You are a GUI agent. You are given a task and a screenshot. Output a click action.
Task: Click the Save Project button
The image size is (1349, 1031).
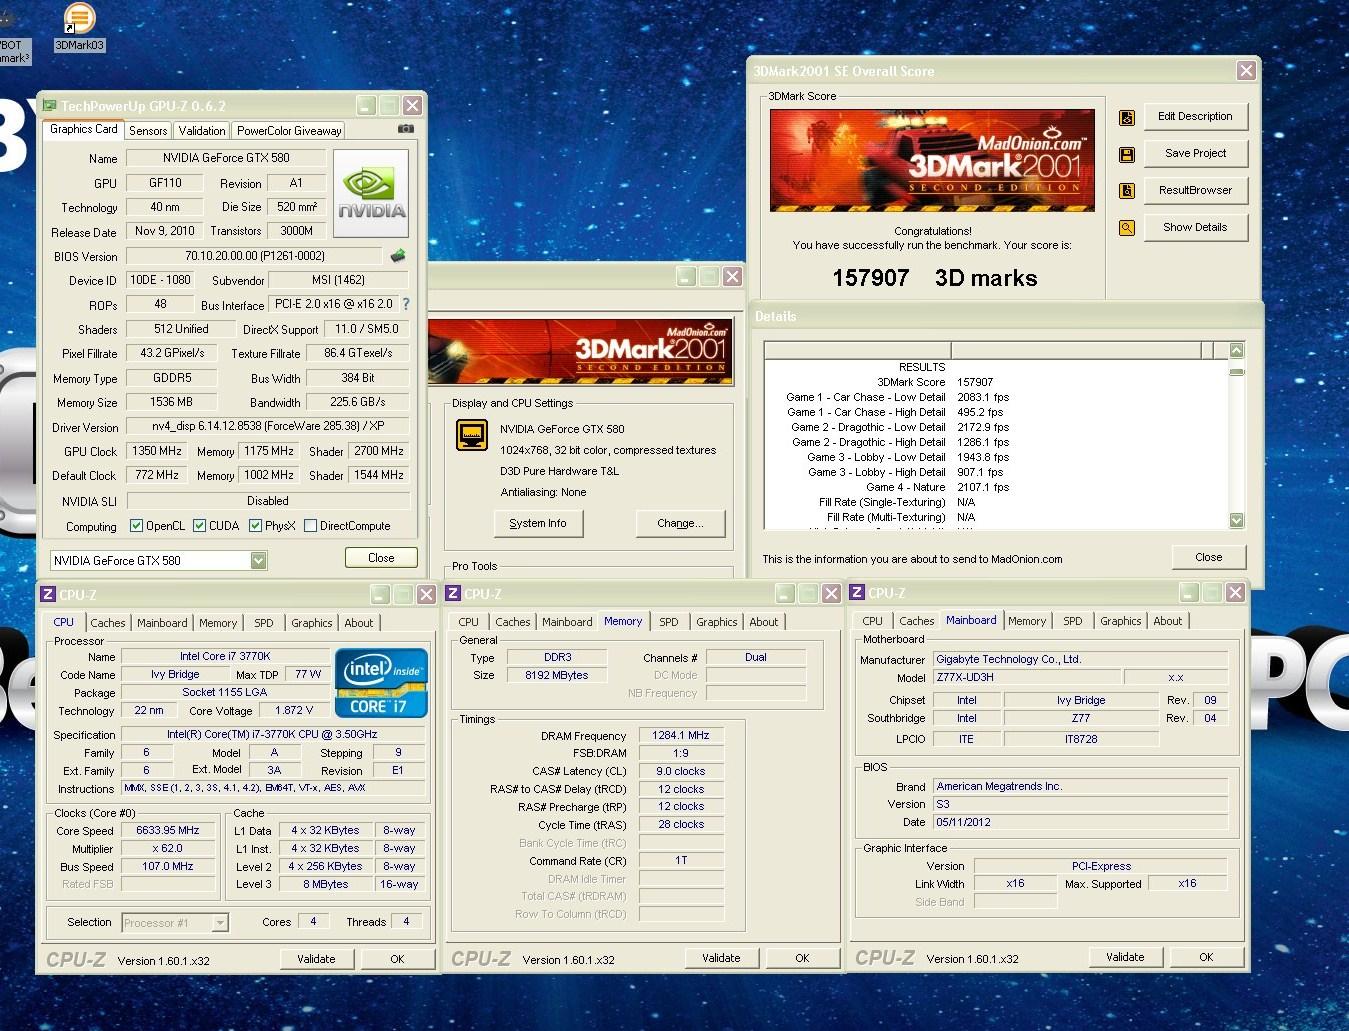(1195, 154)
